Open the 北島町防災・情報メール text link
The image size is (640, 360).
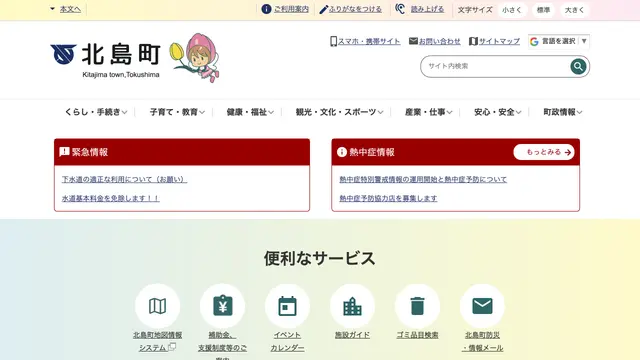tap(482, 341)
